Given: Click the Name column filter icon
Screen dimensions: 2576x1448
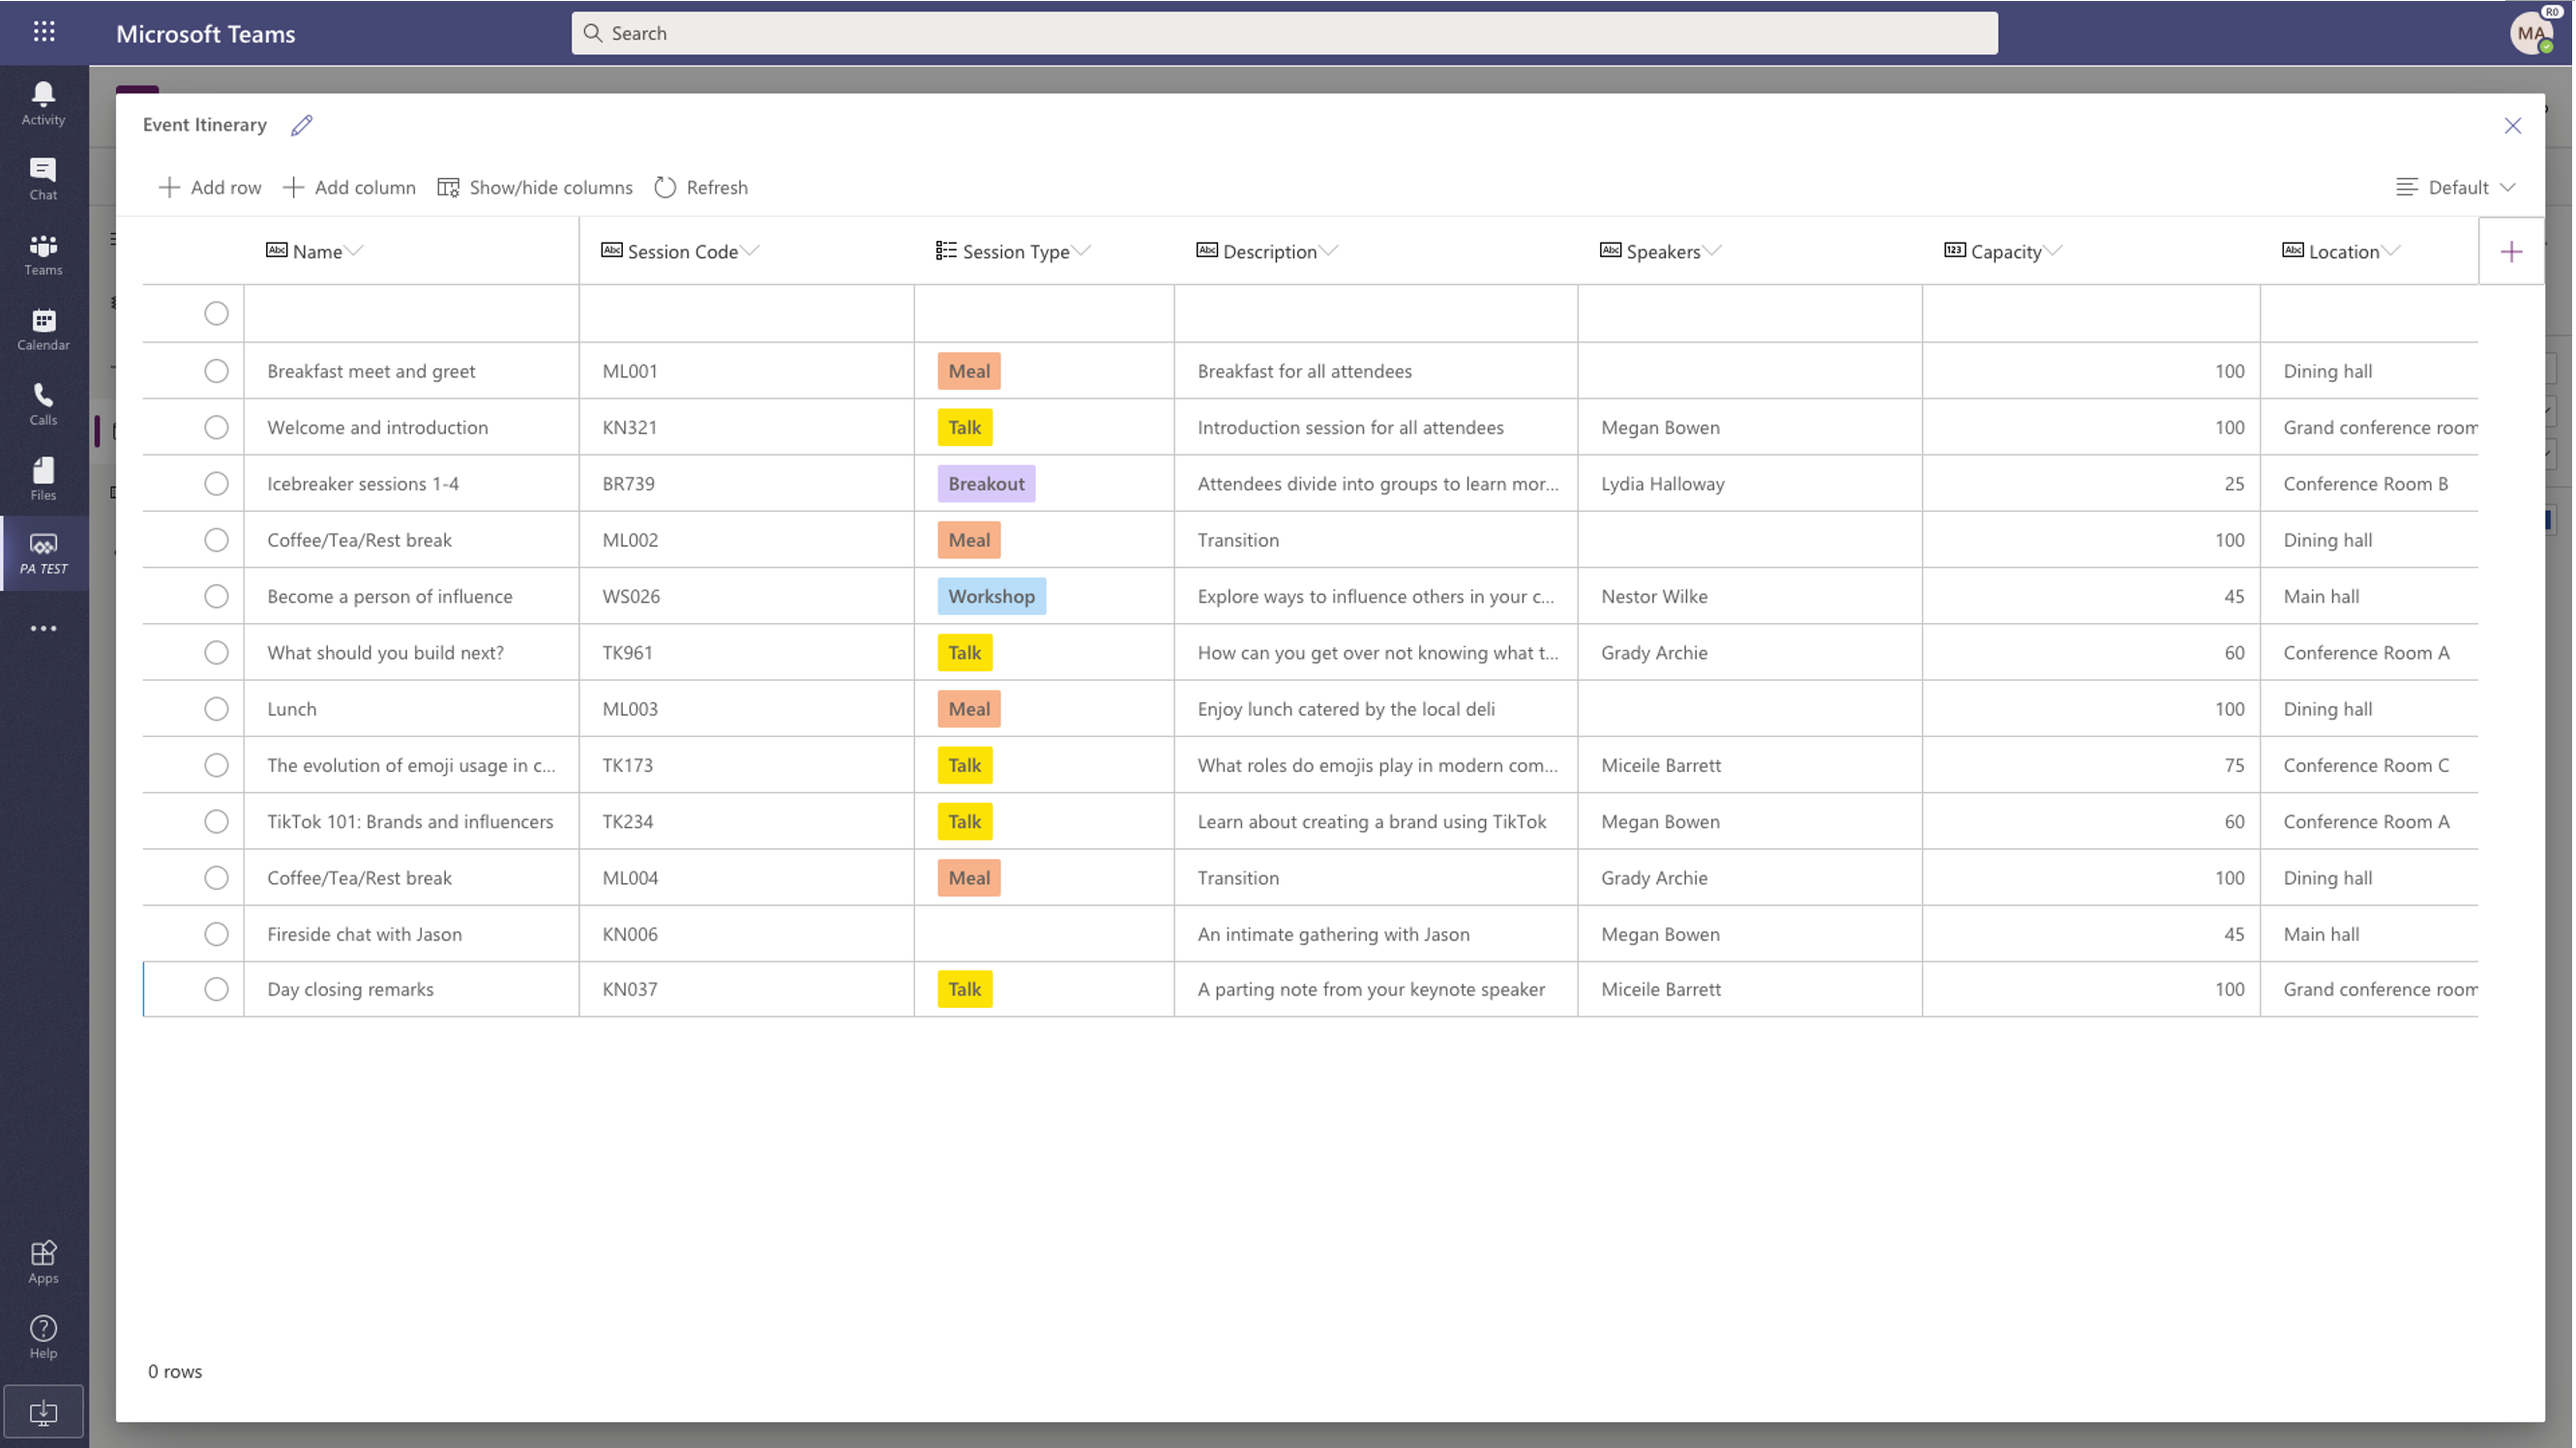Looking at the screenshot, I should tap(354, 251).
